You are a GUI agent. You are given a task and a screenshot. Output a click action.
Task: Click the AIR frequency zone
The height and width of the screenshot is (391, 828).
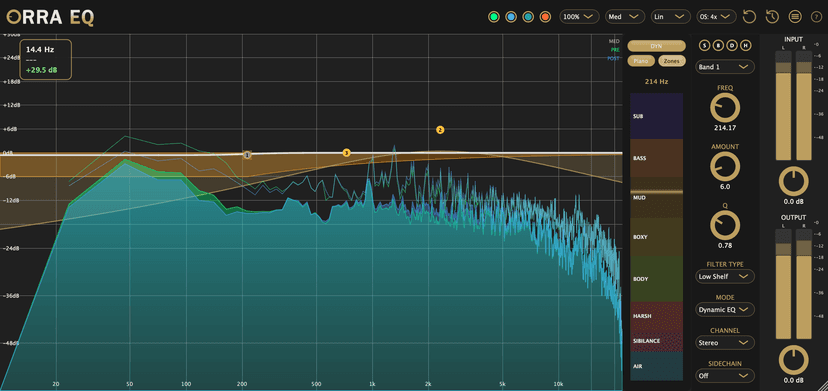point(656,366)
